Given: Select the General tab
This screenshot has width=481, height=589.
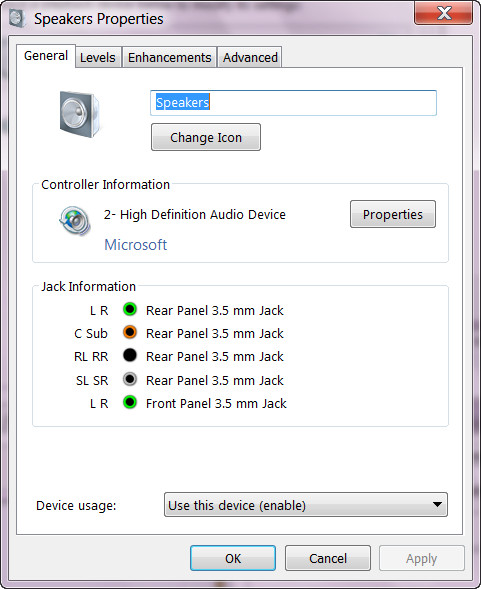Looking at the screenshot, I should (x=46, y=56).
